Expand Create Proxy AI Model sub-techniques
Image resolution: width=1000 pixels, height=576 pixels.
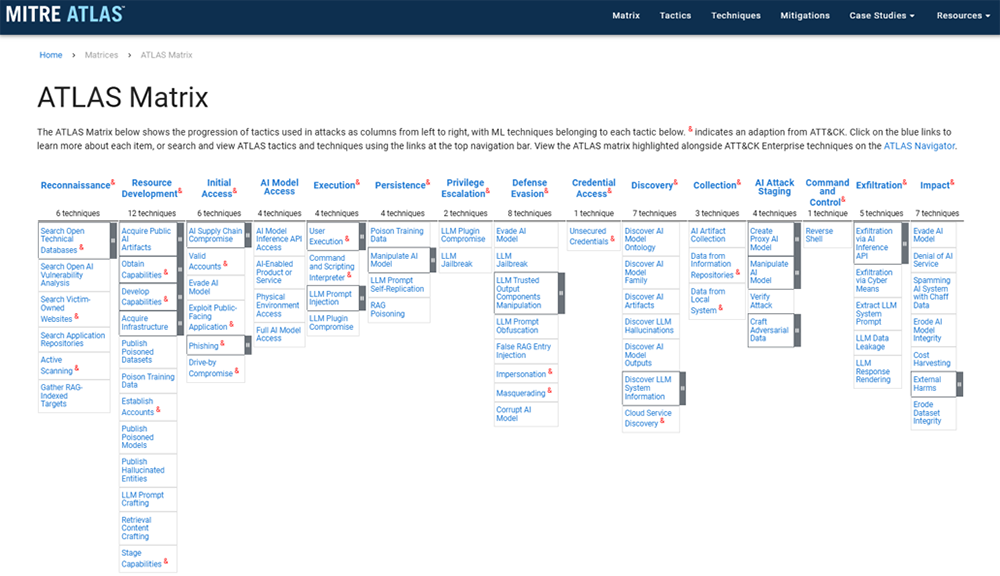point(797,239)
